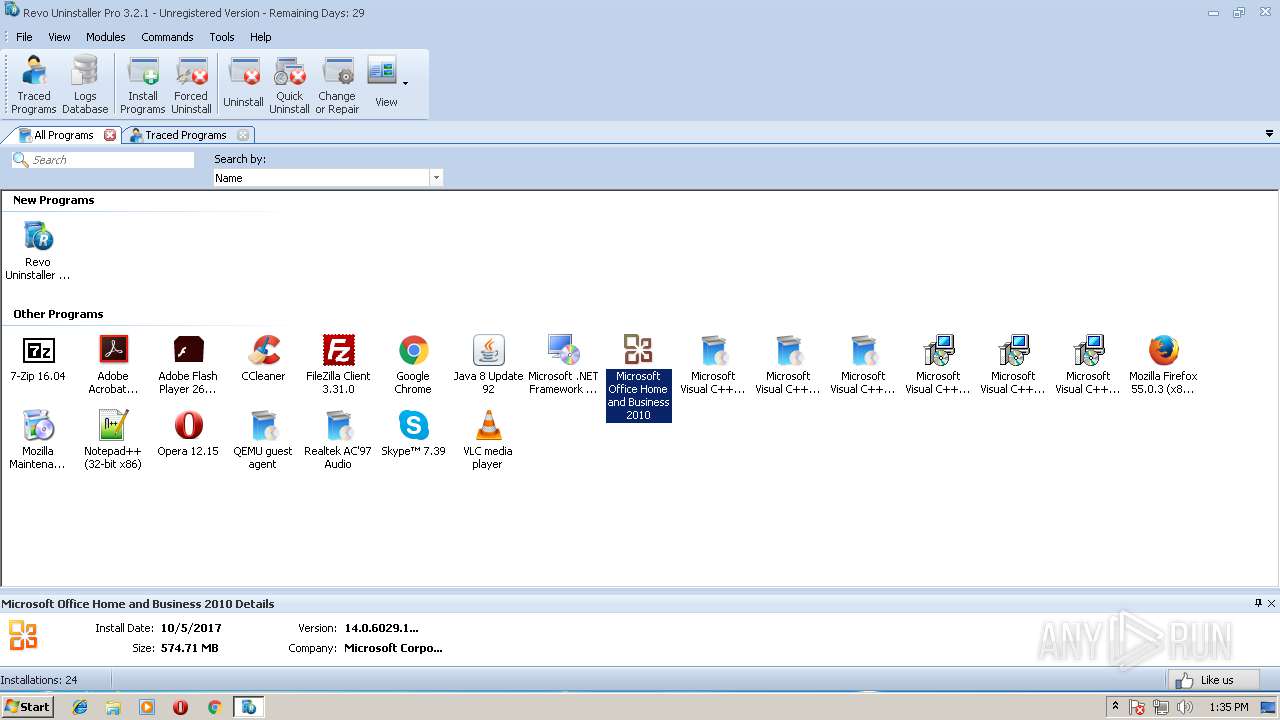
Task: Close the Office 2010 Details panel
Action: pyautogui.click(x=1272, y=603)
